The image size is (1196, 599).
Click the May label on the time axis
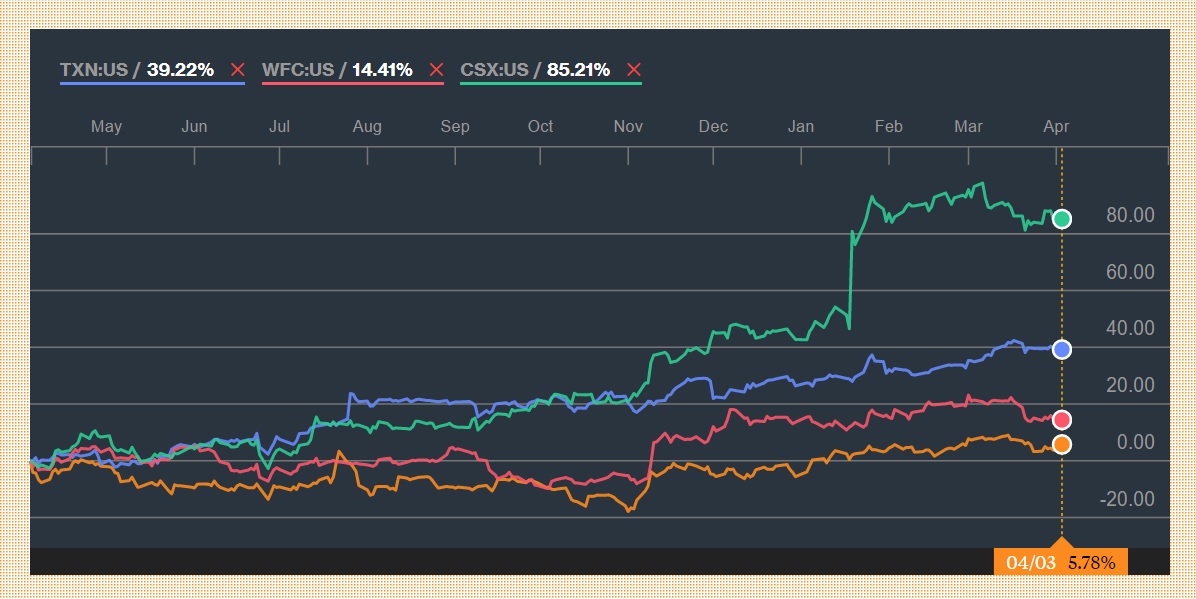pyautogui.click(x=106, y=126)
